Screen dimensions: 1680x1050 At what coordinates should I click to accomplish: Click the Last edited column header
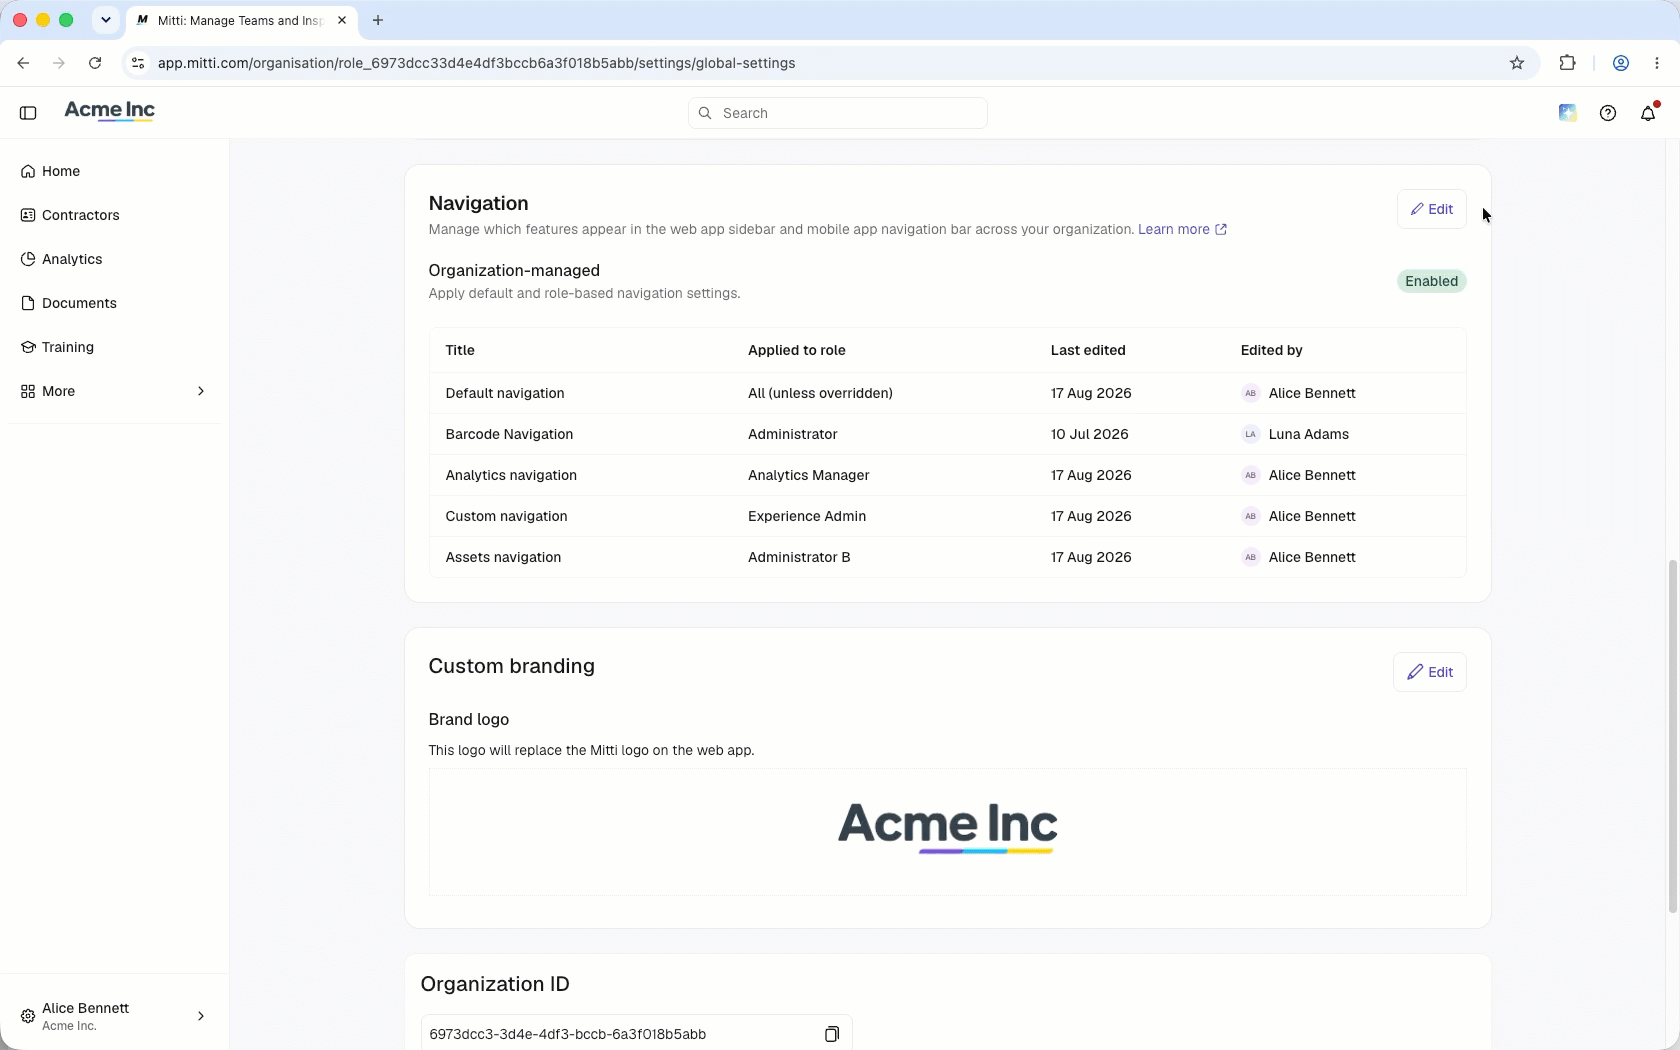pyautogui.click(x=1088, y=350)
